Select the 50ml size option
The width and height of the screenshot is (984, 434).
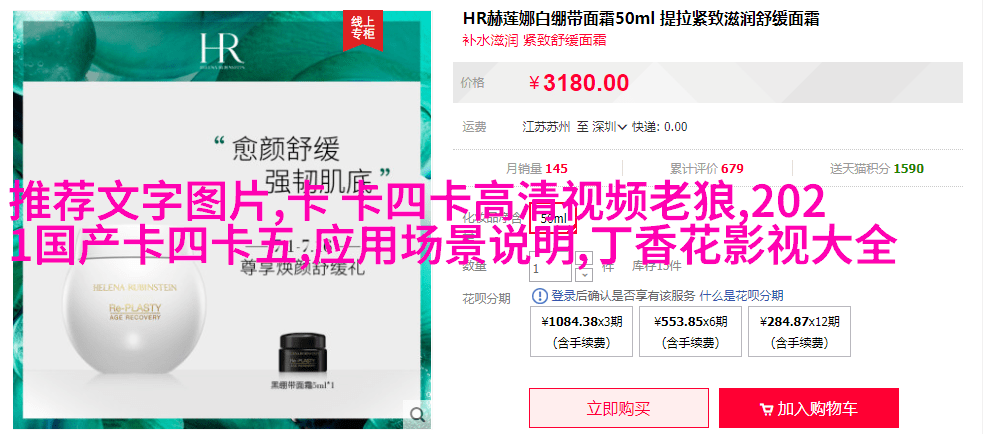[x=553, y=218]
